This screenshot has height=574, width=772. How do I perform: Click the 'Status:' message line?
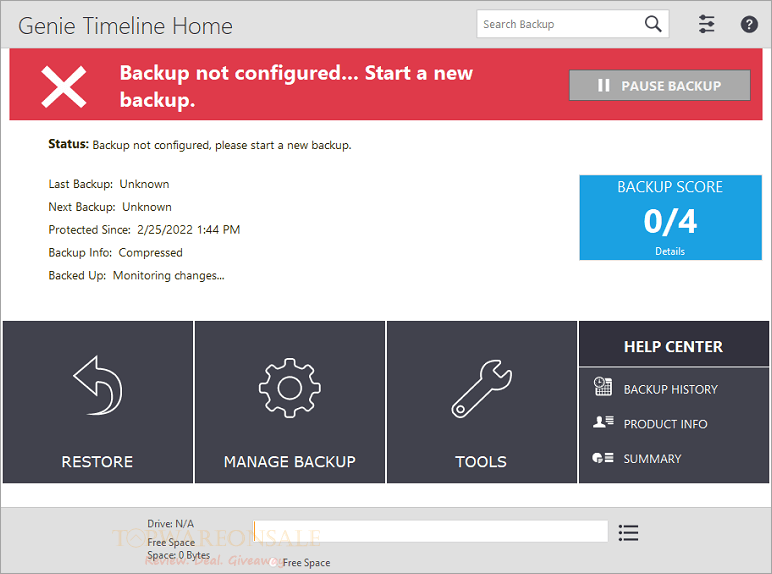coord(200,145)
